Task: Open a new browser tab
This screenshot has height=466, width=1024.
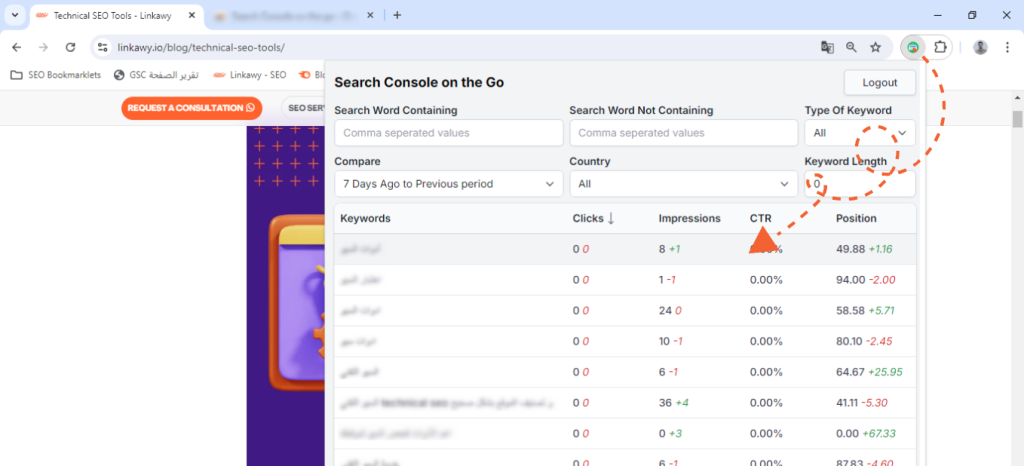Action: click(x=397, y=15)
